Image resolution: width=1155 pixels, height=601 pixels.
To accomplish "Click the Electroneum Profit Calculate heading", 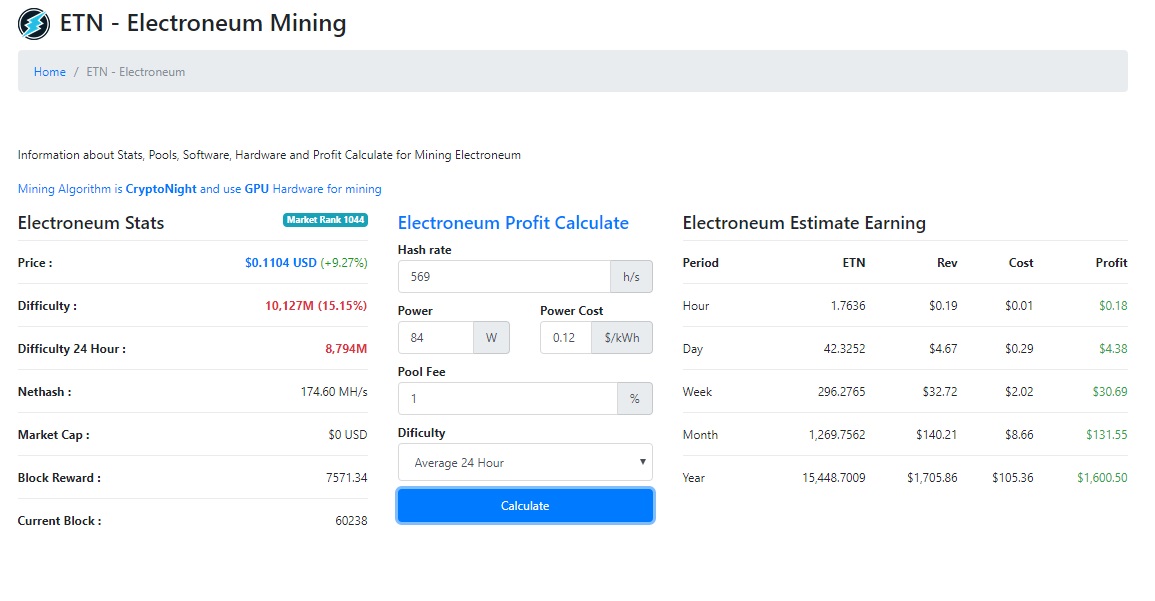I will (513, 223).
